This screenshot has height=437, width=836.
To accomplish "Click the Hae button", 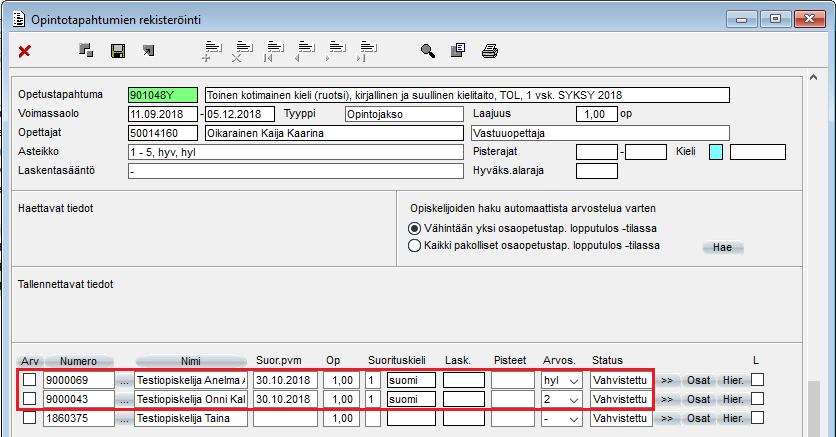I will 722,247.
